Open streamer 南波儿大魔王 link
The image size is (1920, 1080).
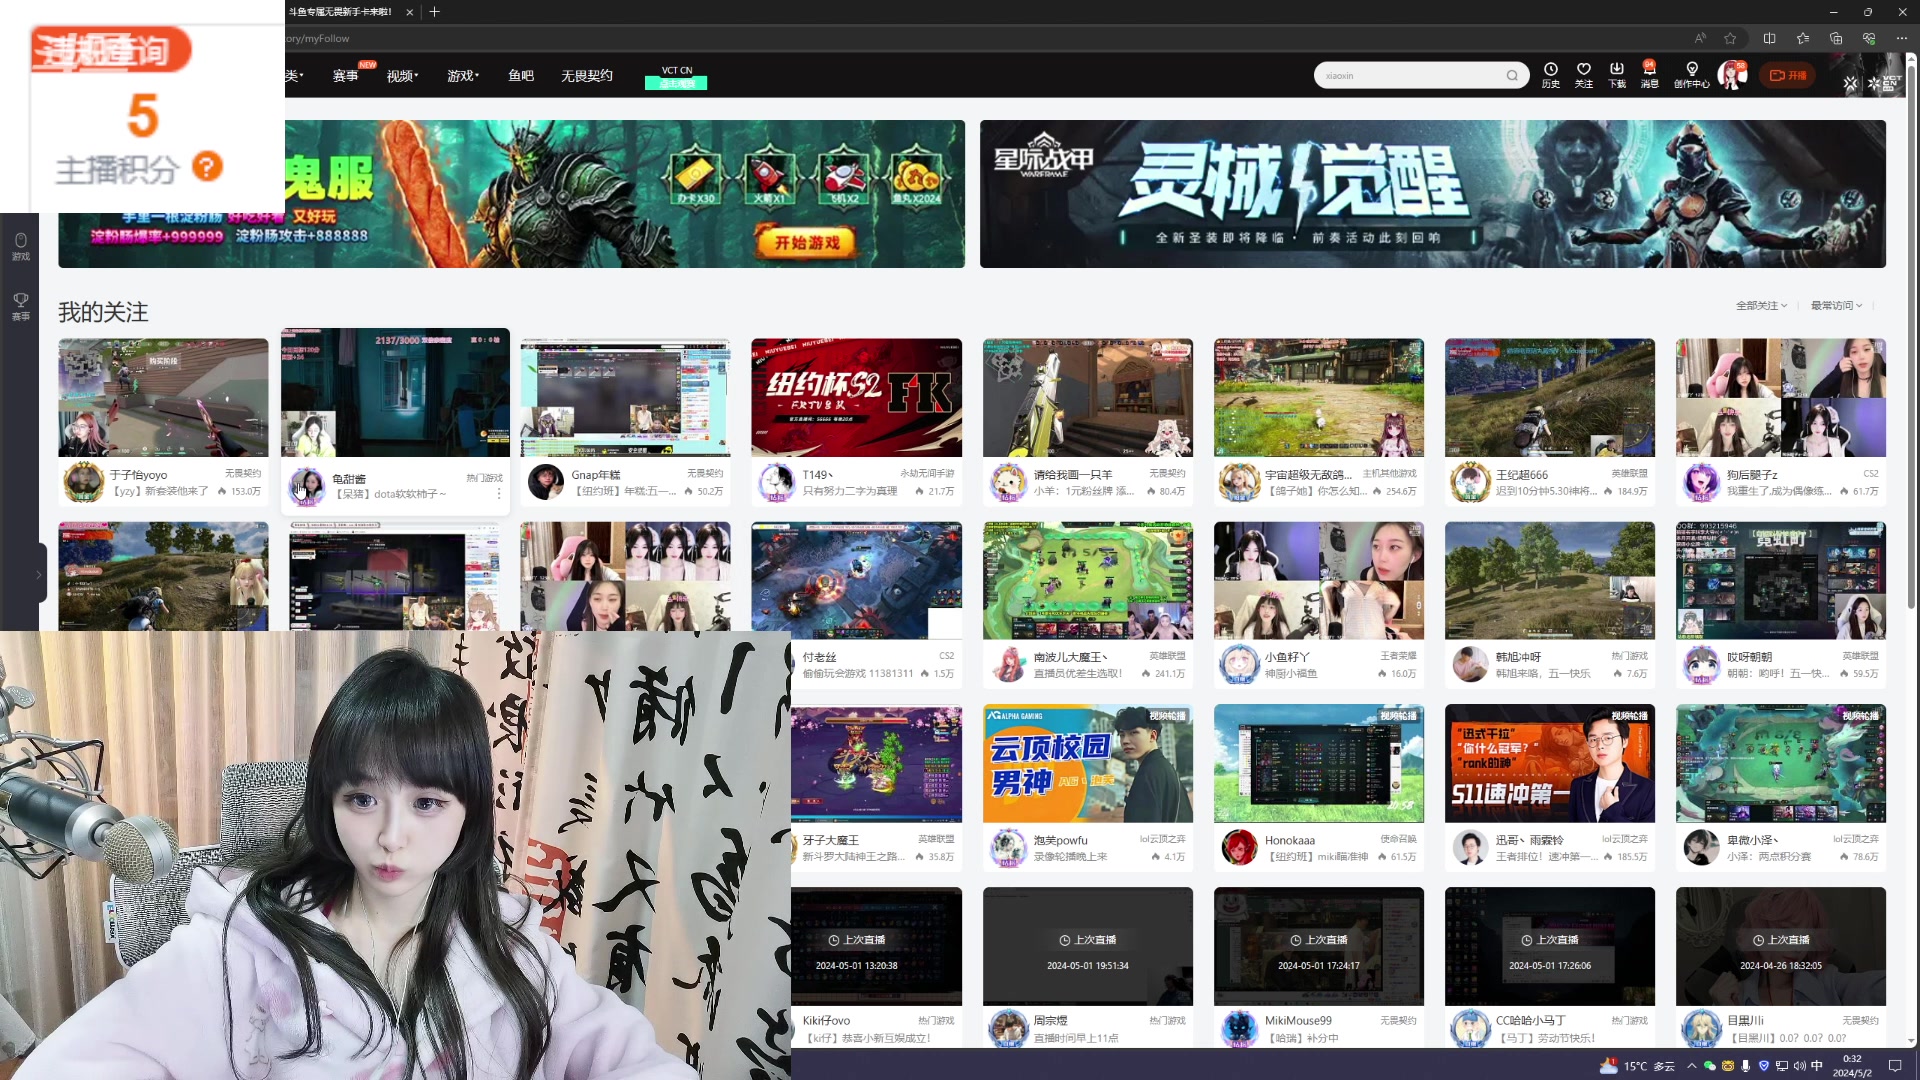tap(1071, 657)
